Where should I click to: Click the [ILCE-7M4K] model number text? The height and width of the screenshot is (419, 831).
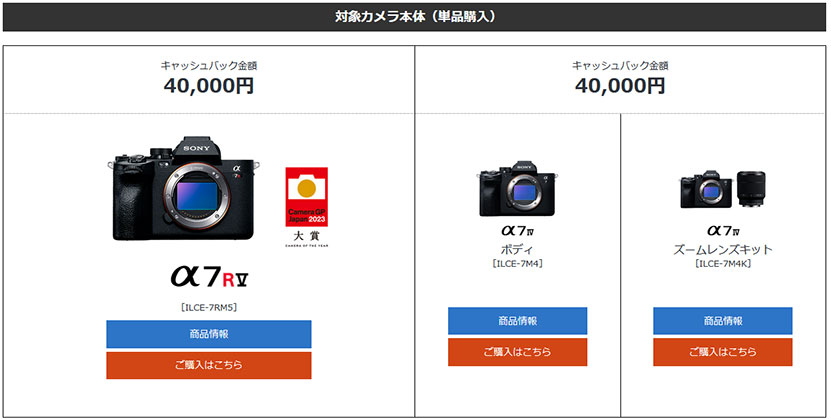(723, 263)
